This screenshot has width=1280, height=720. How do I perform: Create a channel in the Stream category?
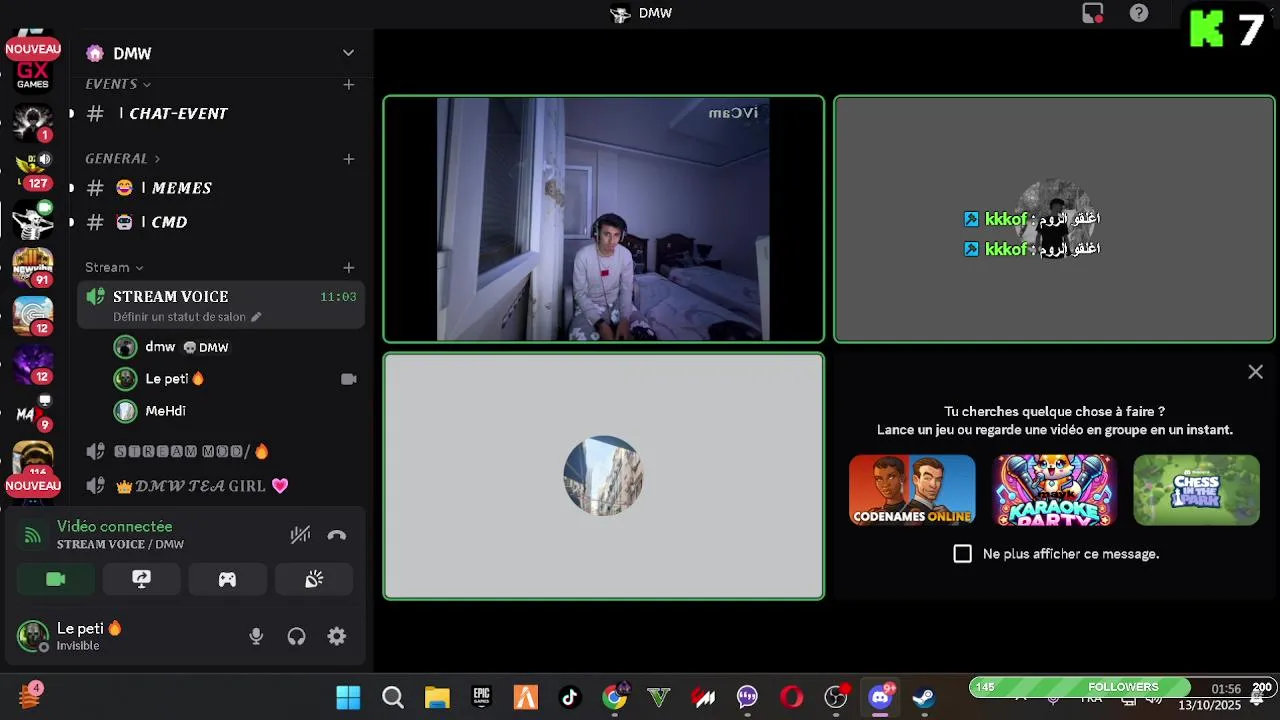coord(349,267)
